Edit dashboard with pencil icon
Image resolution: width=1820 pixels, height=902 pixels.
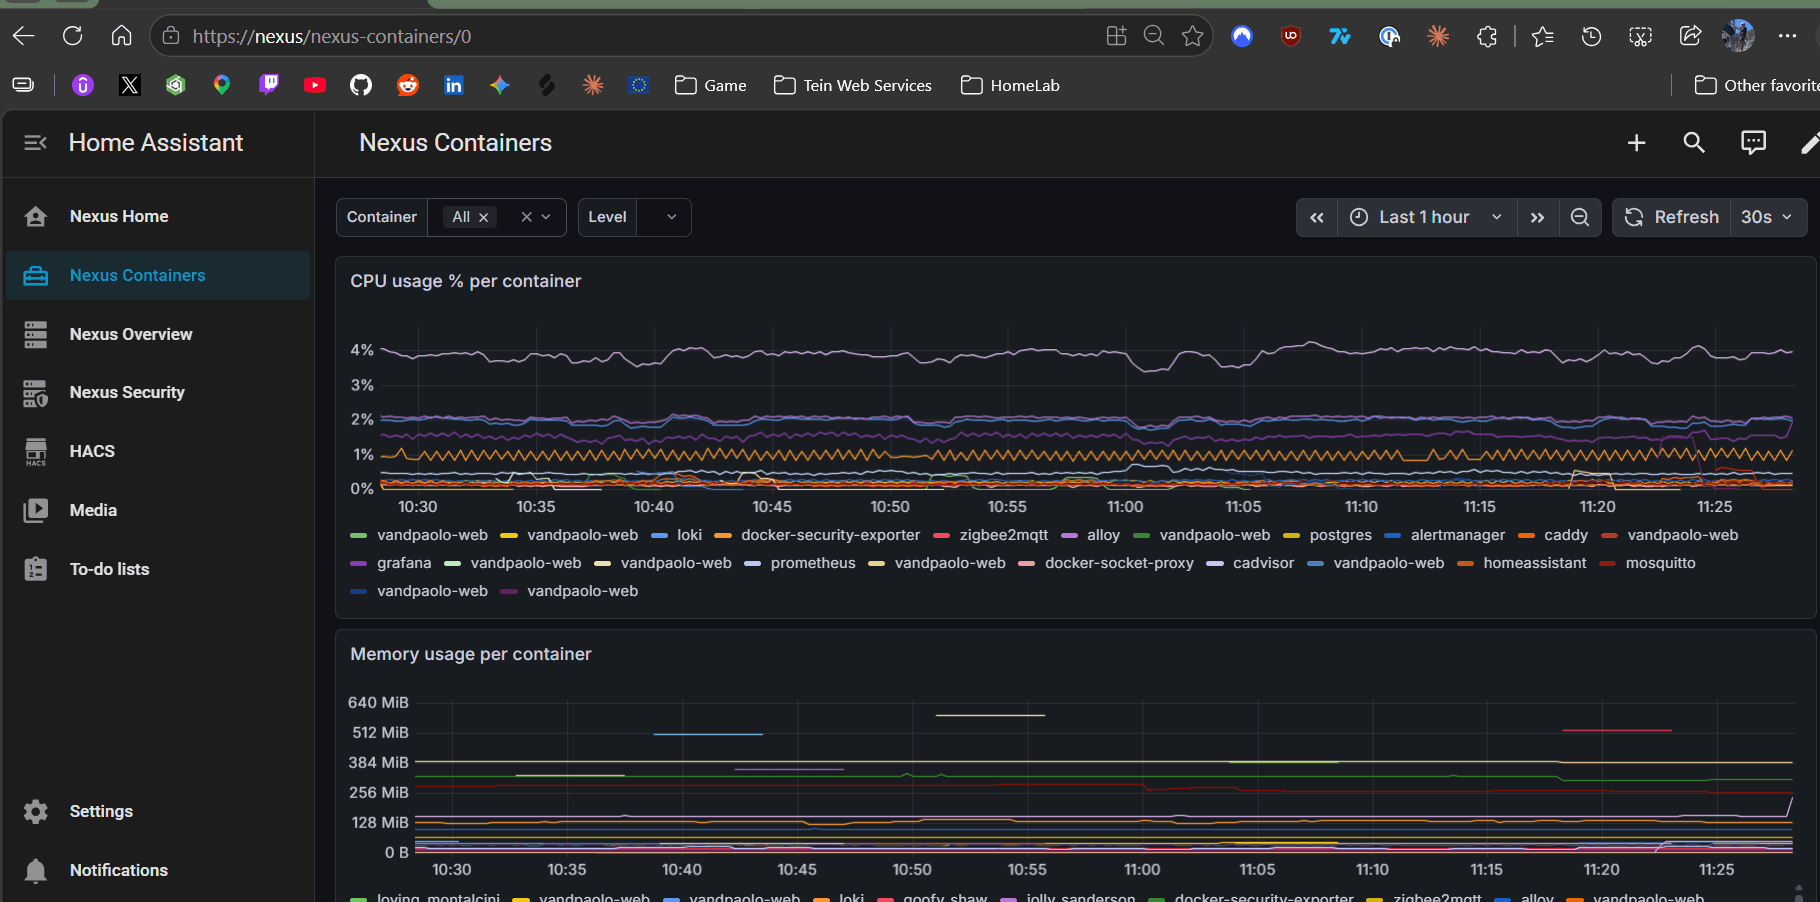[x=1809, y=143]
